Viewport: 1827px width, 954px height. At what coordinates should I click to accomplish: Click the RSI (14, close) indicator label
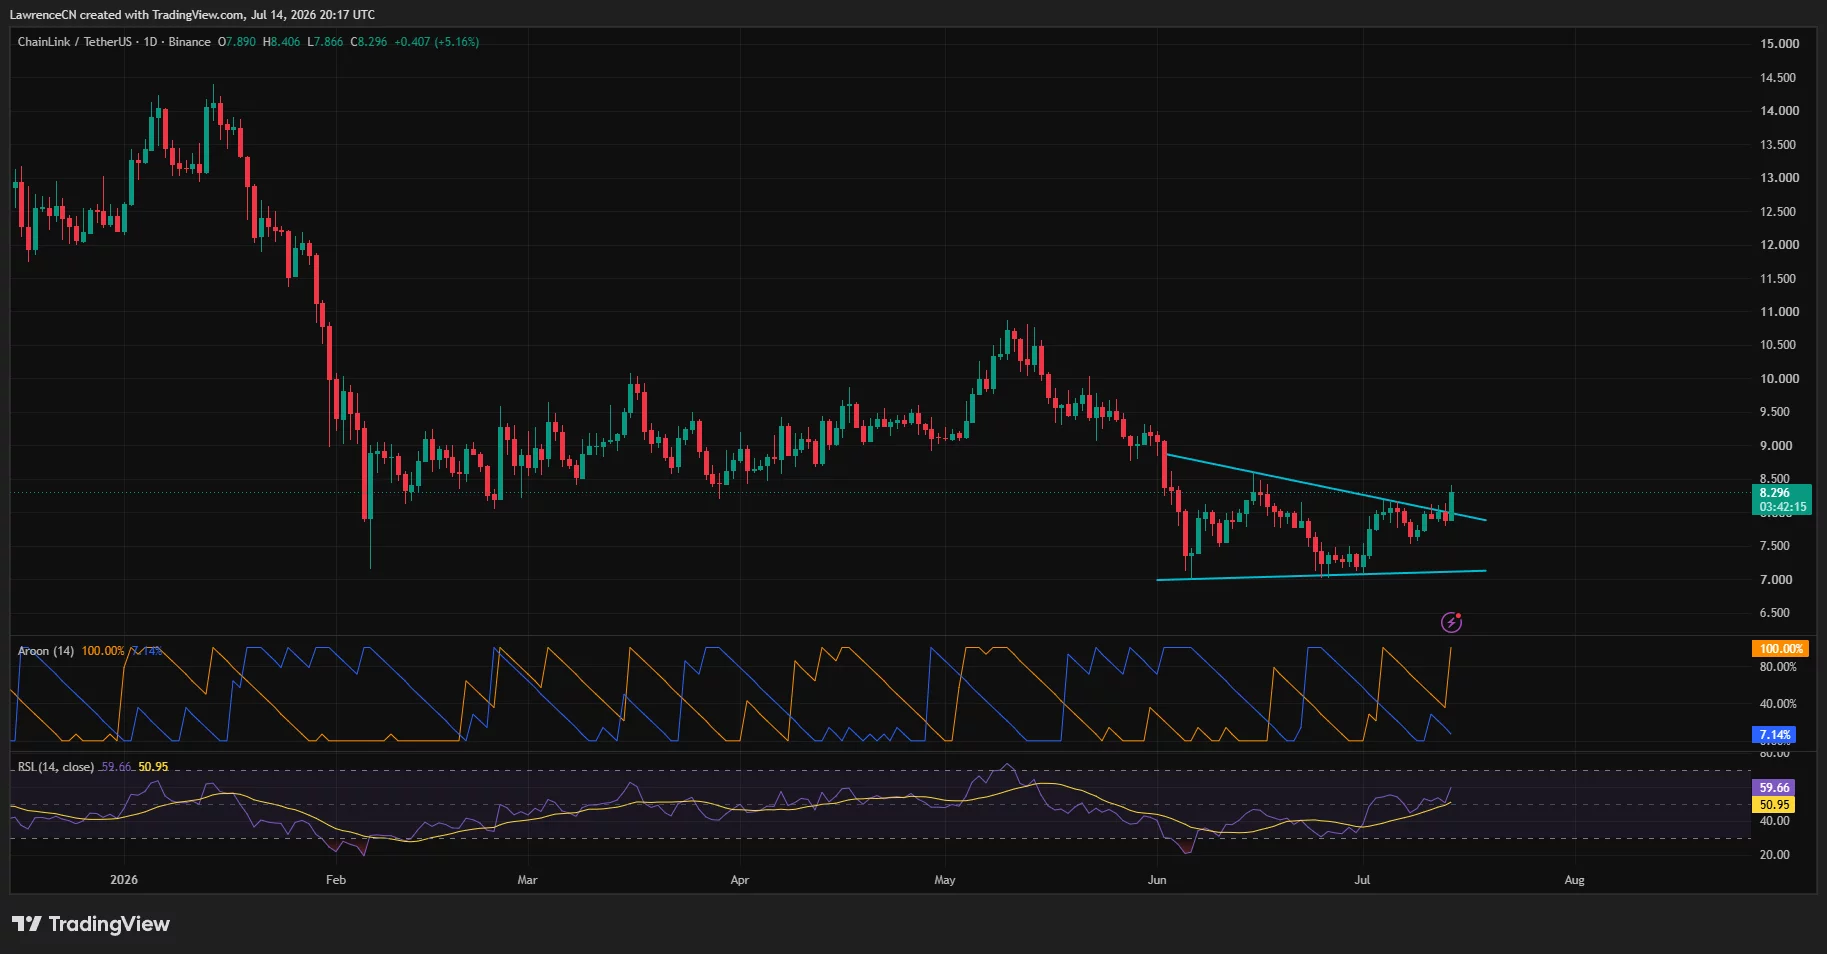[56, 767]
